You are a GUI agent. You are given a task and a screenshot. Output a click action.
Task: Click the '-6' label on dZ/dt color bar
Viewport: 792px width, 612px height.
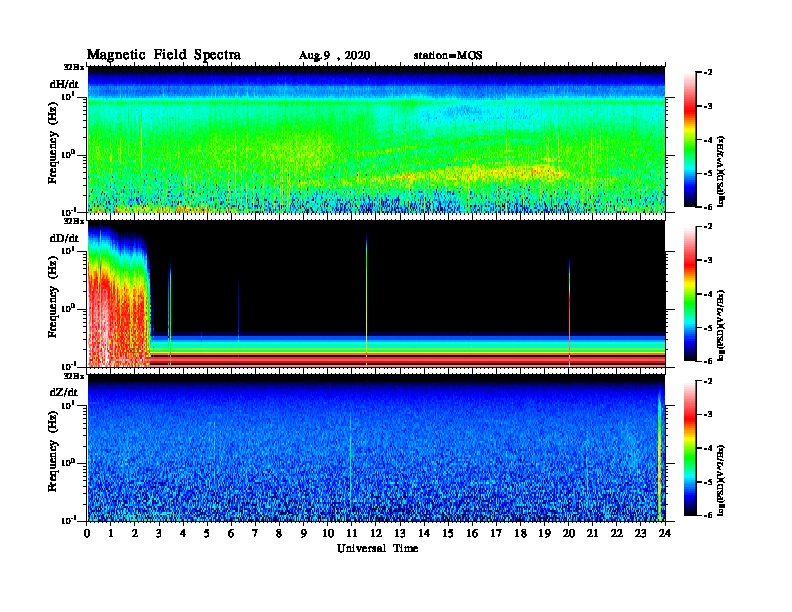pyautogui.click(x=707, y=515)
